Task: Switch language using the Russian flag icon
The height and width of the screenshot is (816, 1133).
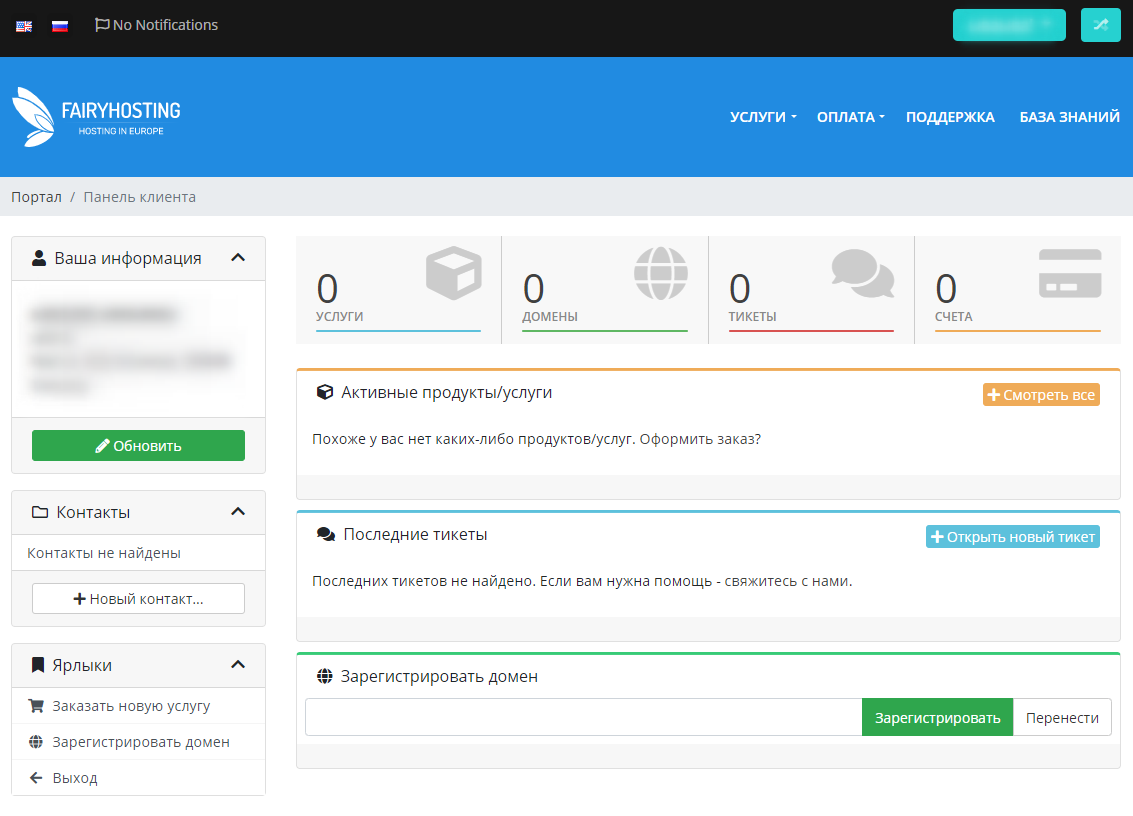Action: [x=60, y=26]
